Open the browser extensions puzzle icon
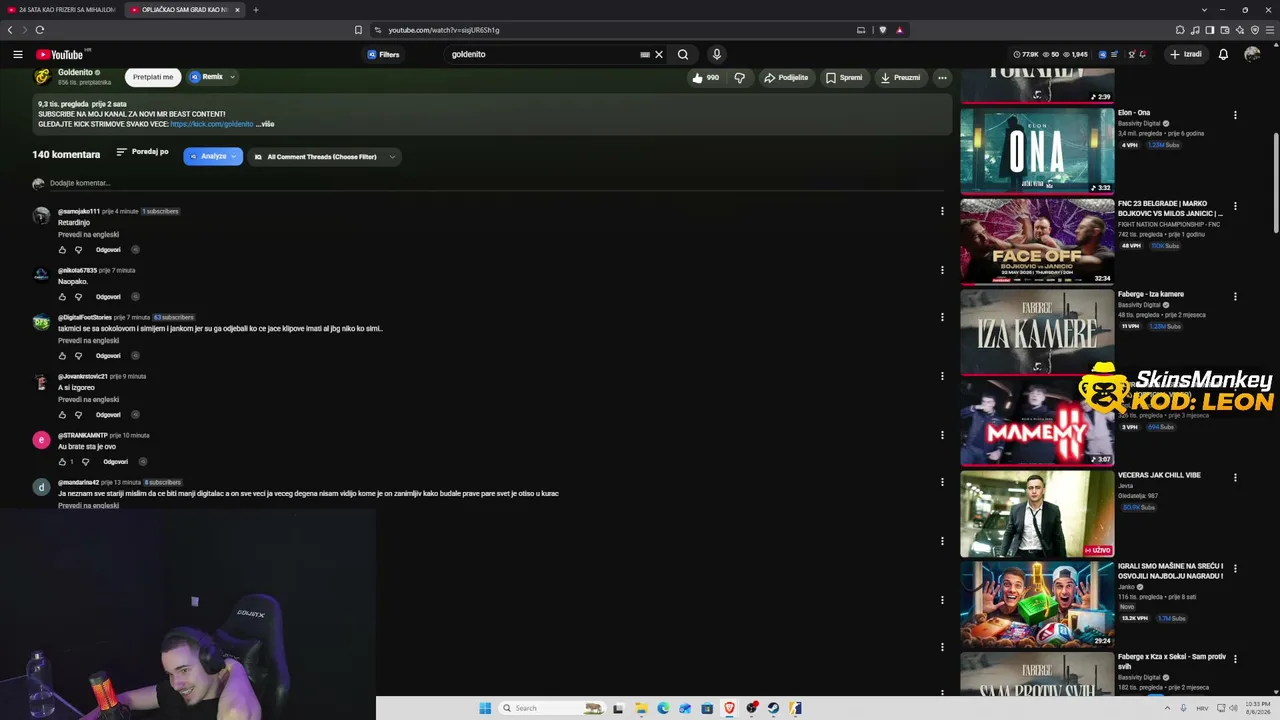The width and height of the screenshot is (1280, 720). tap(1180, 30)
